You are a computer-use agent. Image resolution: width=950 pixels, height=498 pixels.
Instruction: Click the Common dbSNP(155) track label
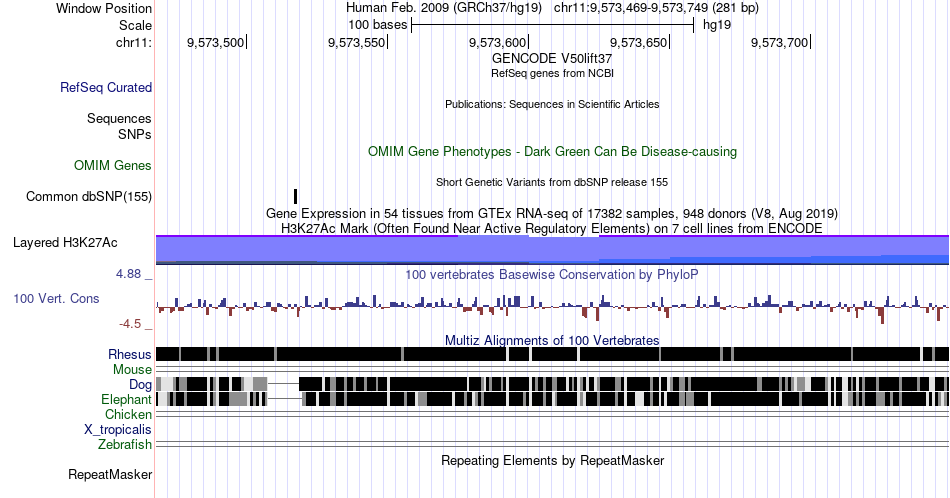[88, 196]
